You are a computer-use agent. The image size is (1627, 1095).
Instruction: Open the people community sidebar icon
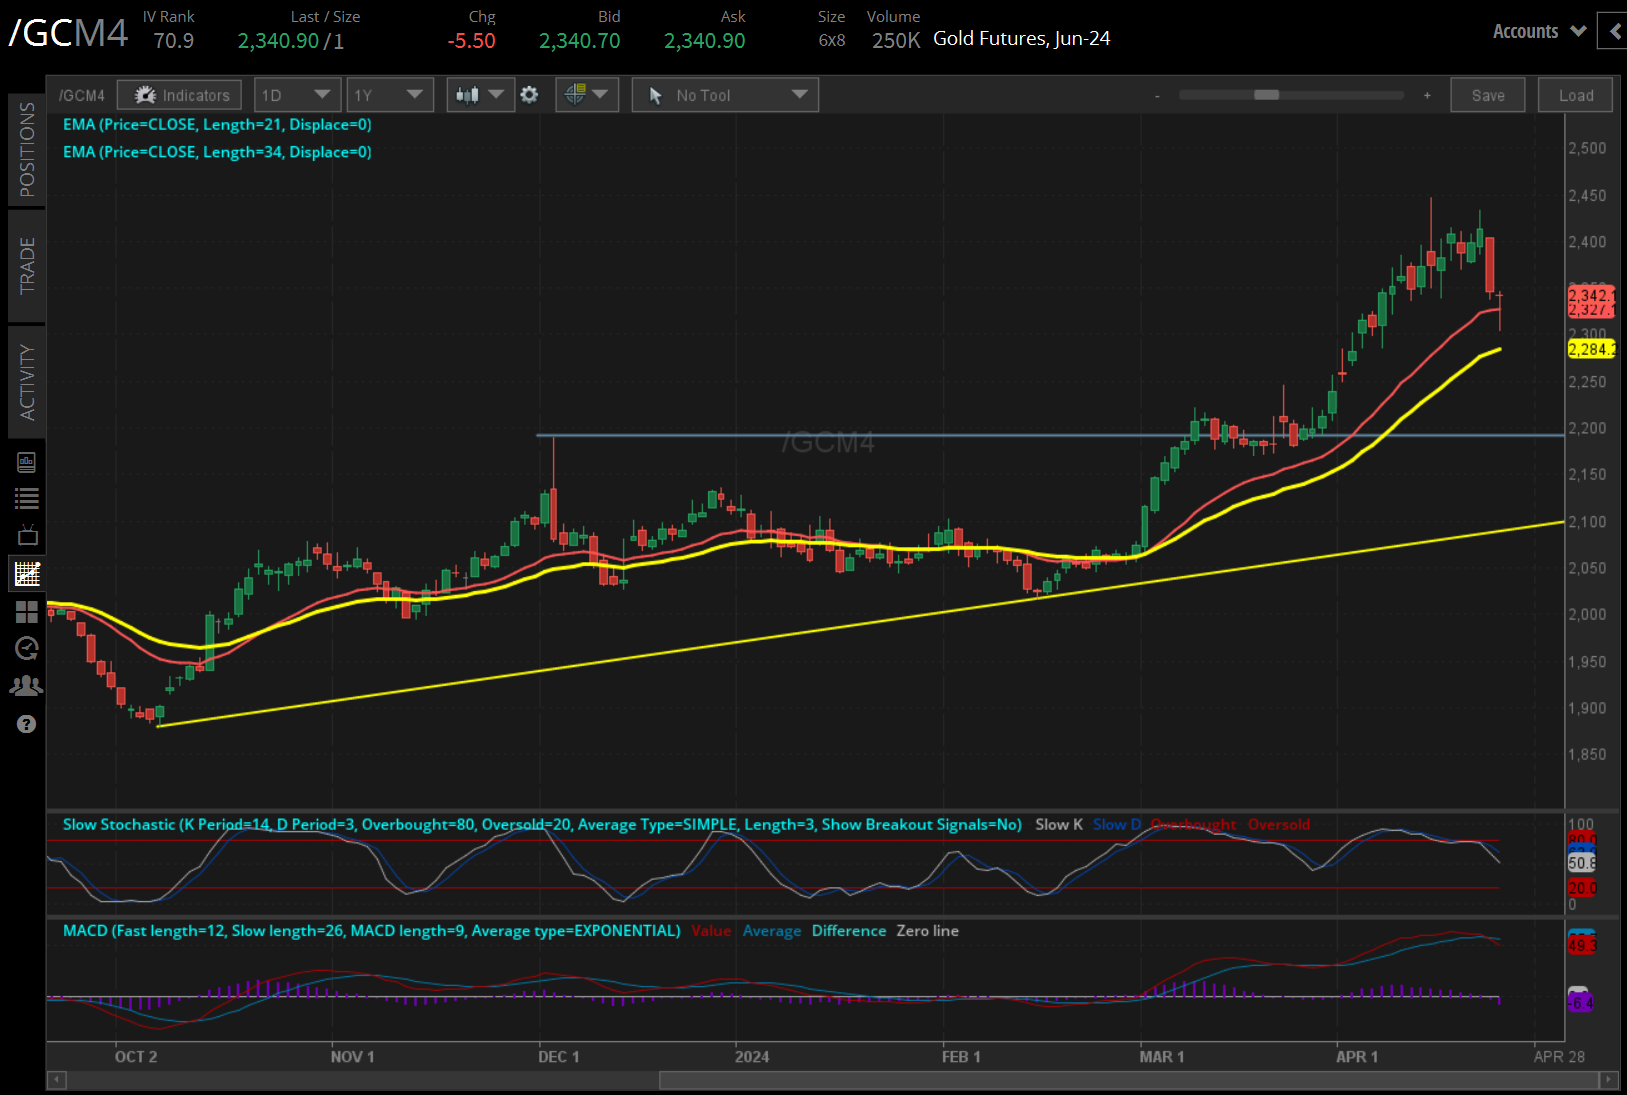(27, 686)
